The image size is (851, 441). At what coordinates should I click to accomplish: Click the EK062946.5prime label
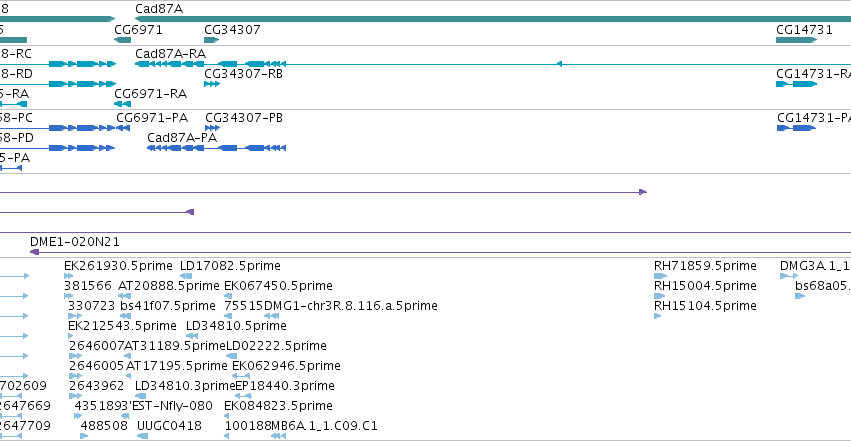click(286, 366)
